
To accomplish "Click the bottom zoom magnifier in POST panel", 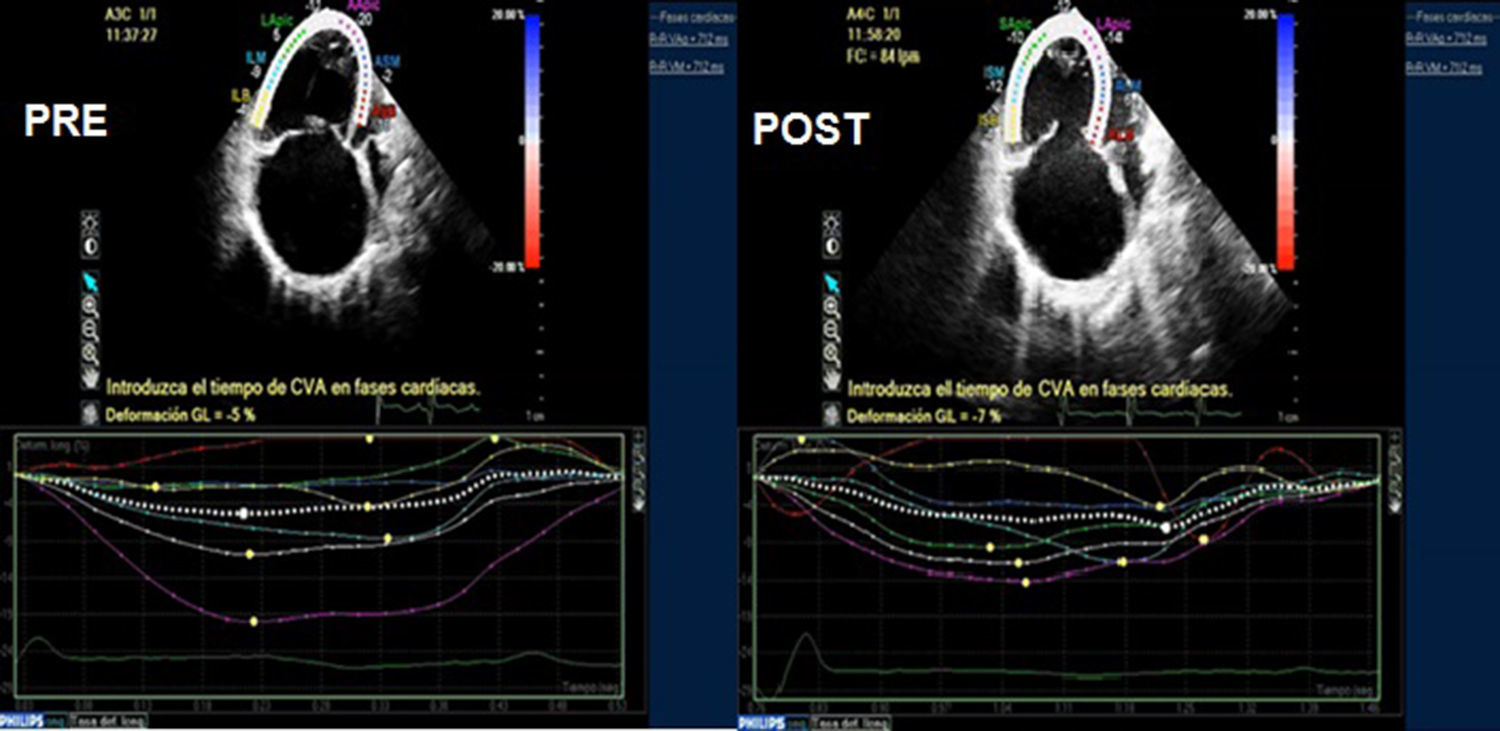I will point(829,352).
